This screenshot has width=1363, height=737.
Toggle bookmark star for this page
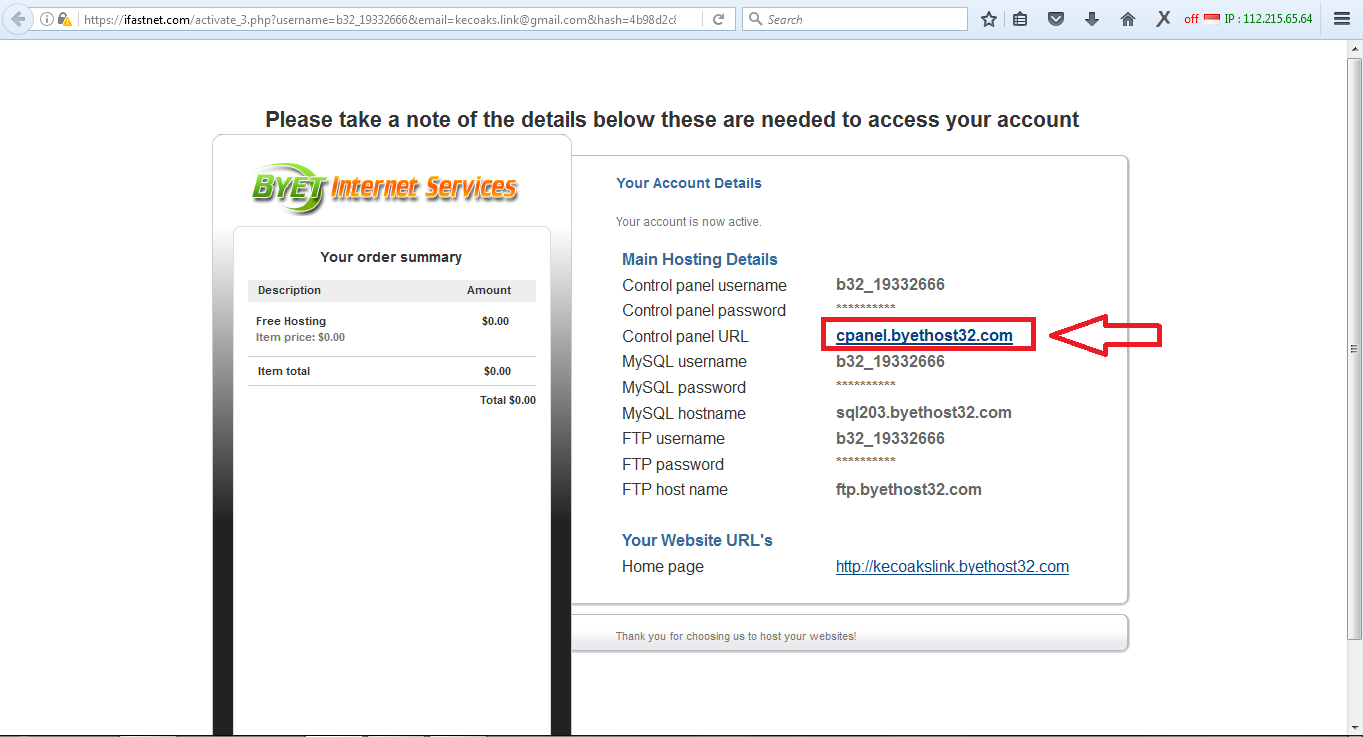[988, 18]
